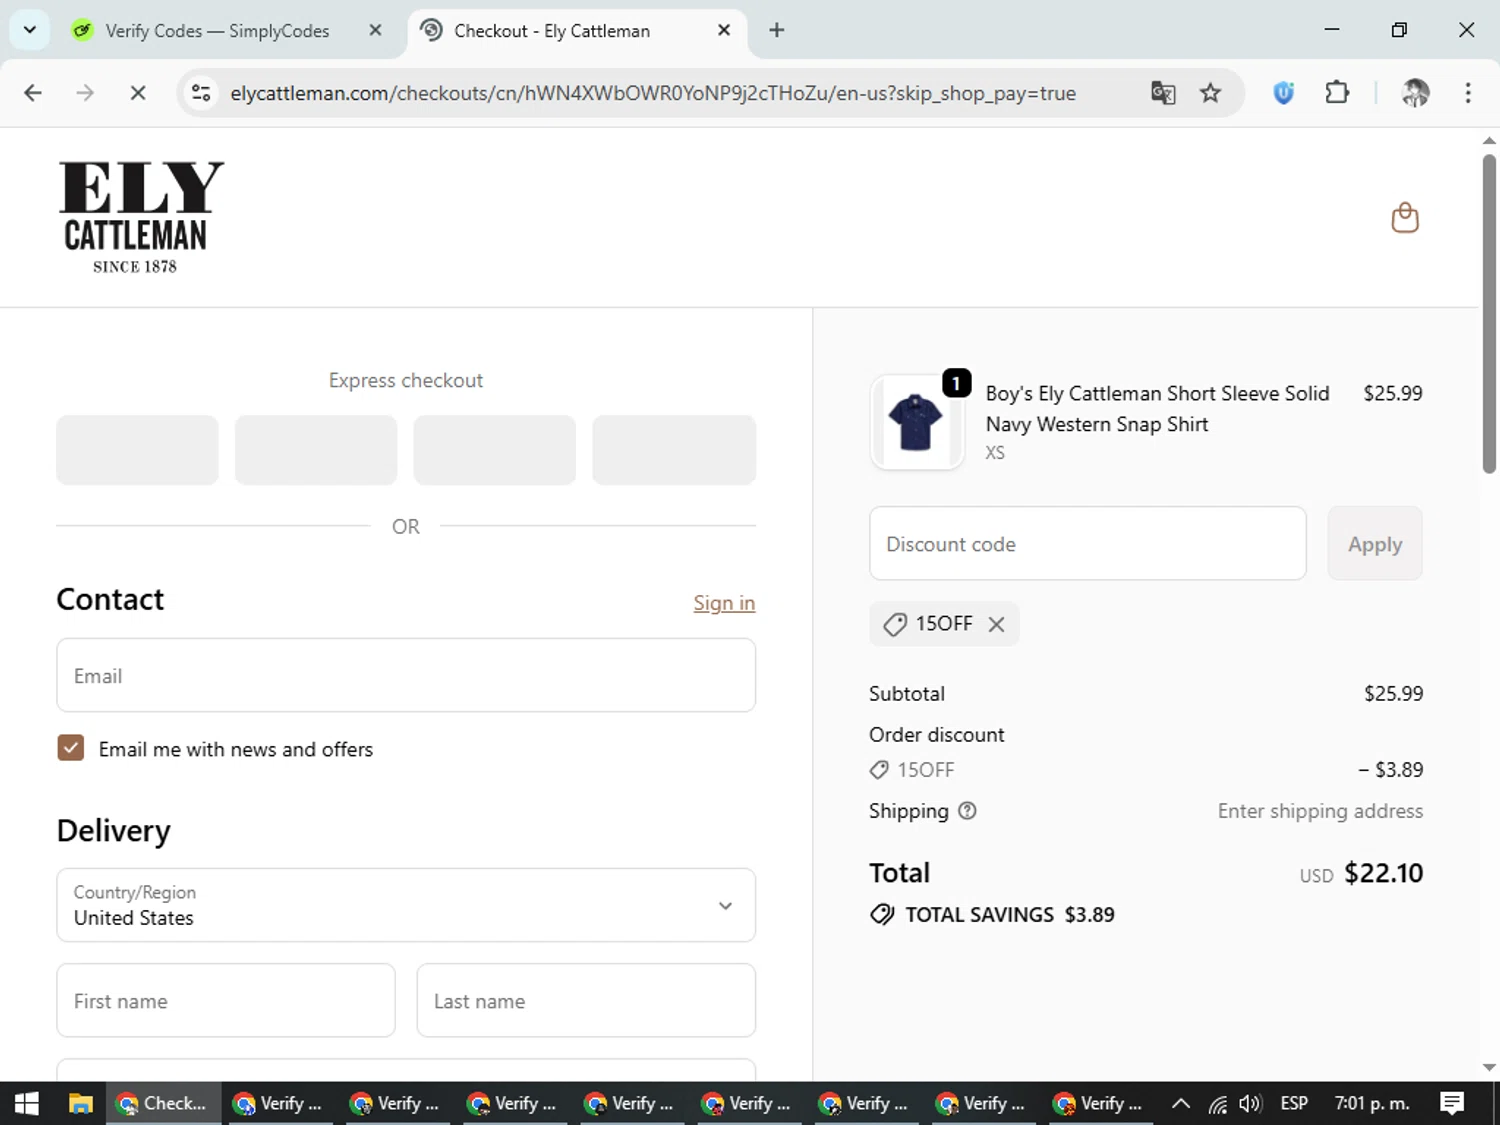Image resolution: width=1500 pixels, height=1125 pixels.
Task: Click the third express checkout placeholder button
Action: (x=495, y=450)
